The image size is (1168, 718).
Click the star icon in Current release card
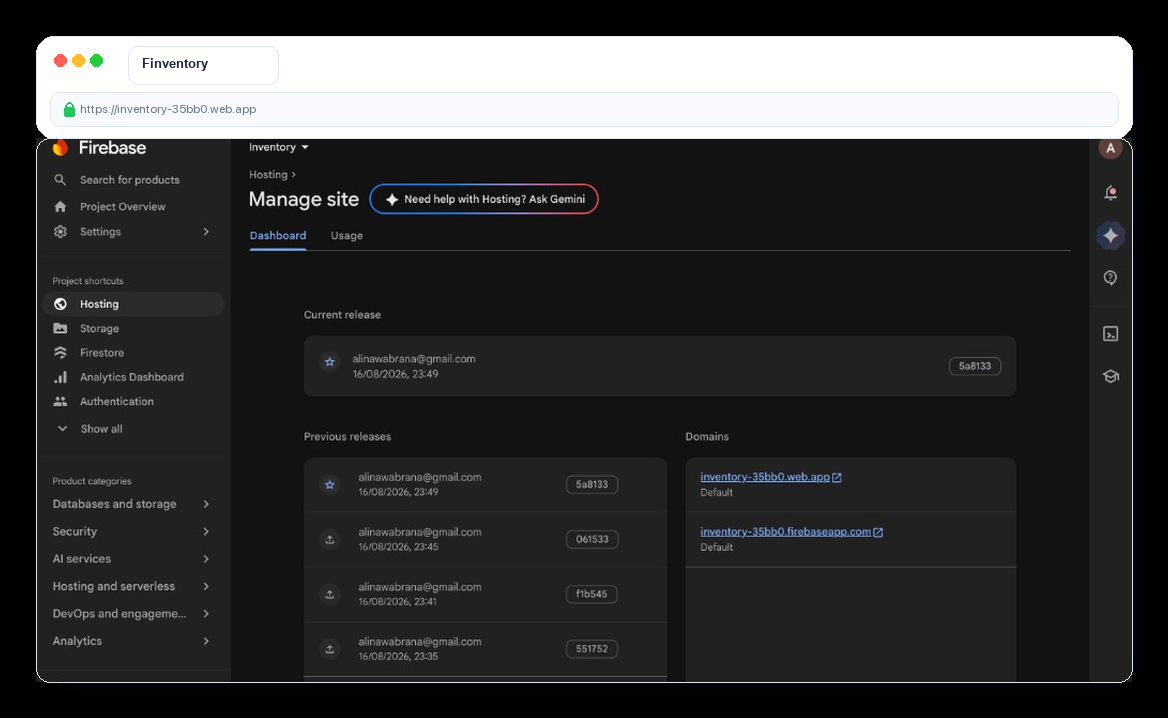tap(329, 362)
